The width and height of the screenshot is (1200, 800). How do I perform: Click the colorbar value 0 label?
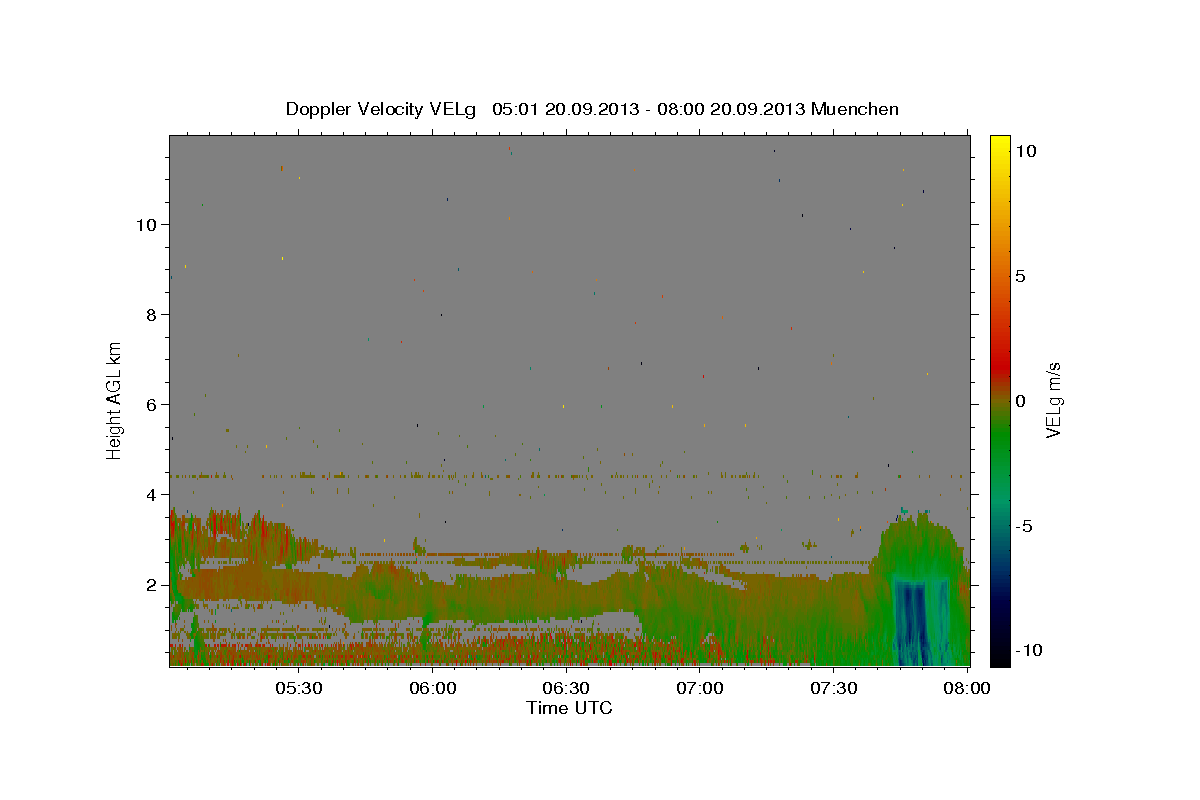click(1020, 401)
